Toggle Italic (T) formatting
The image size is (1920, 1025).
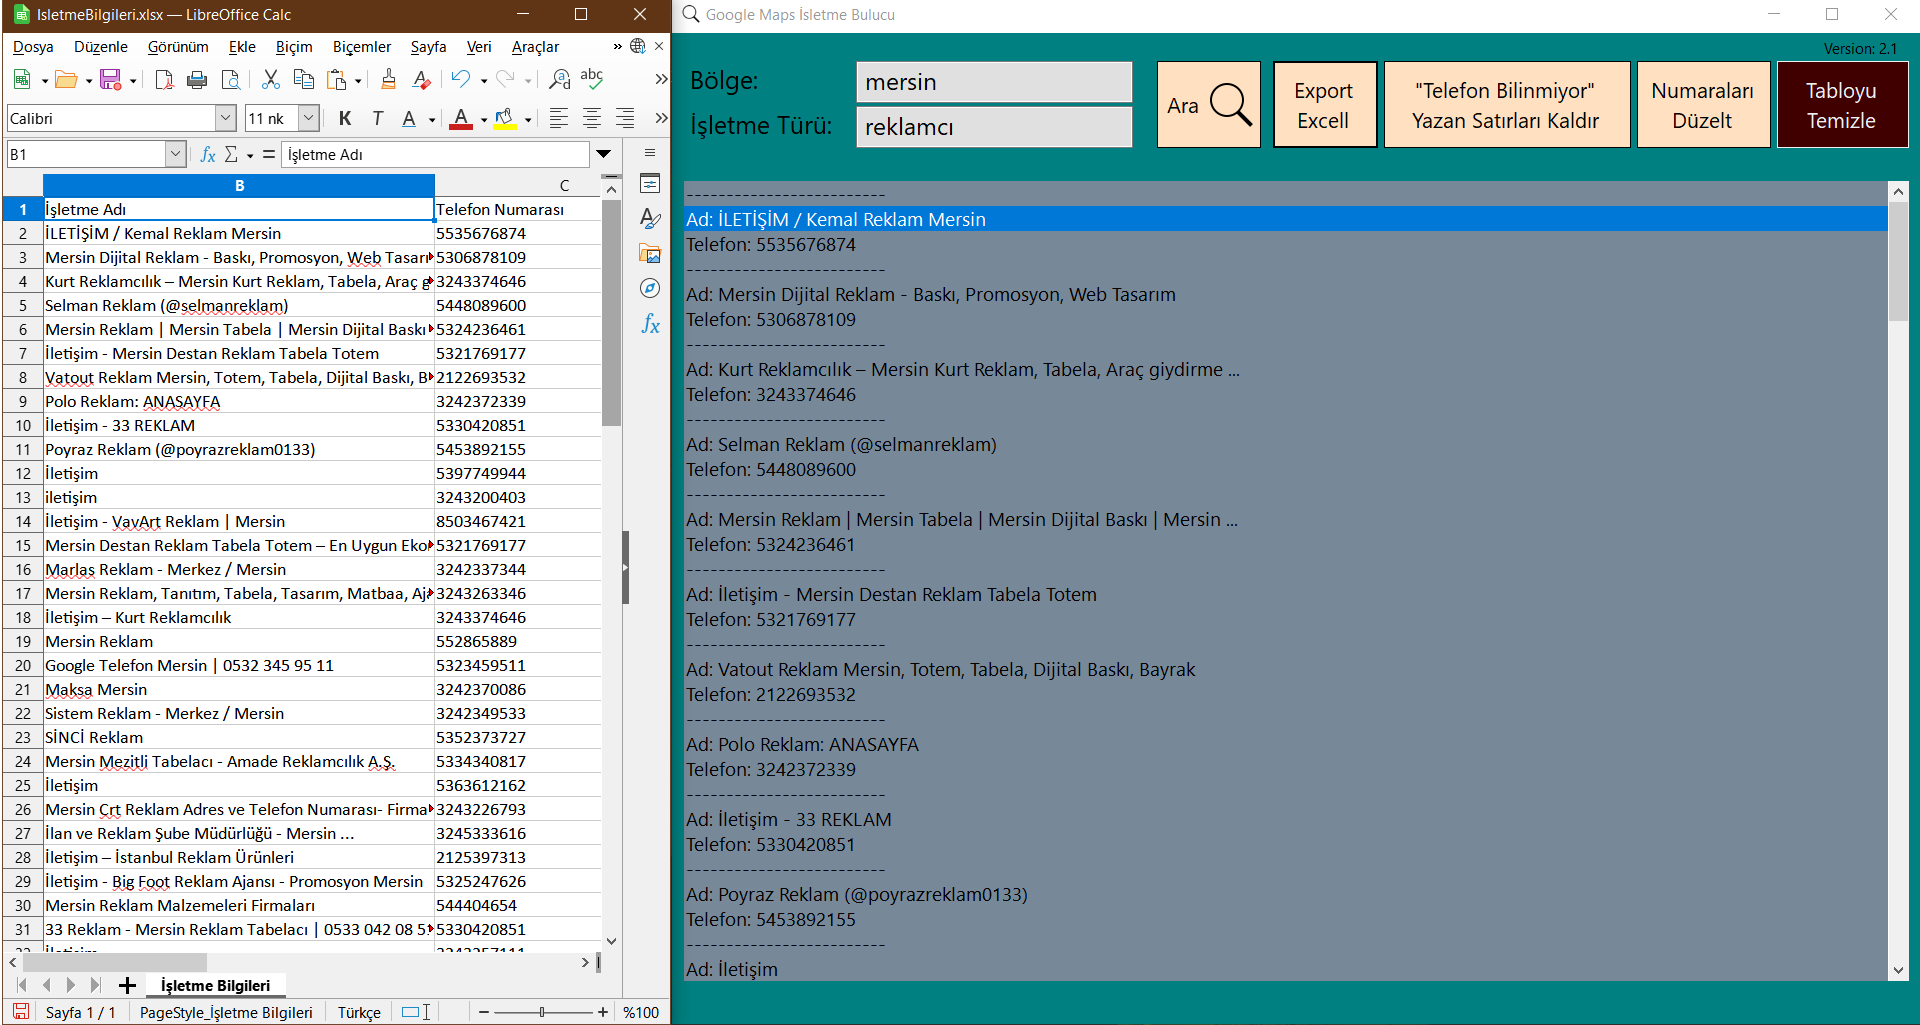(x=377, y=118)
